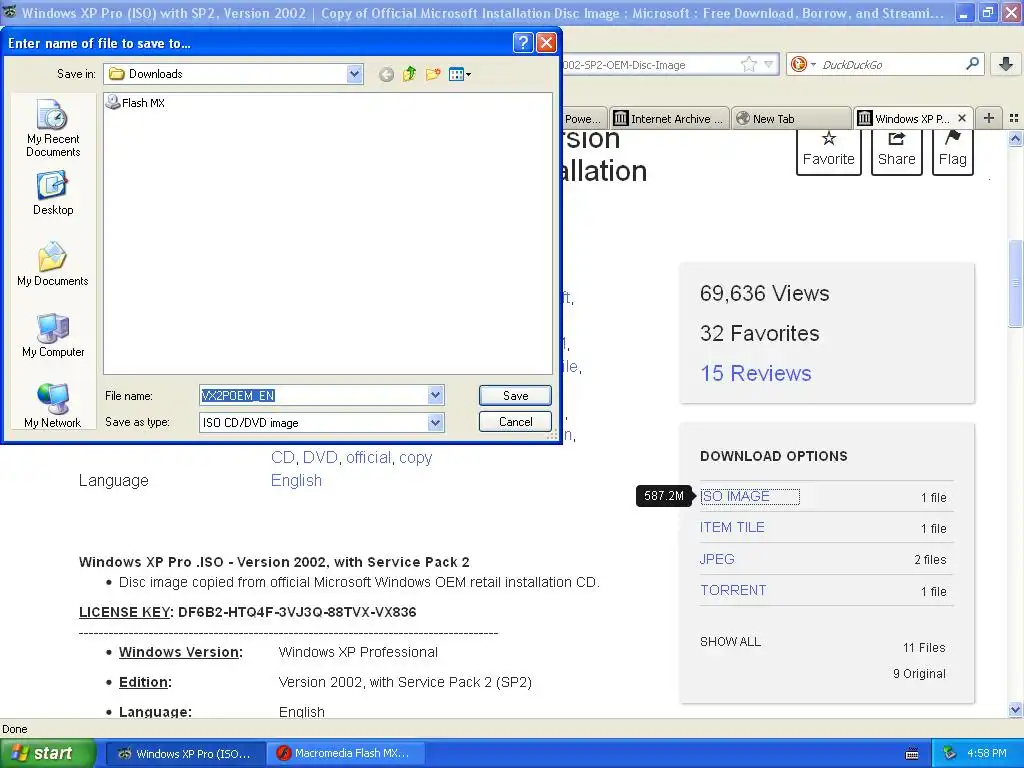Click the page scrollbar thumb

[x=1015, y=283]
